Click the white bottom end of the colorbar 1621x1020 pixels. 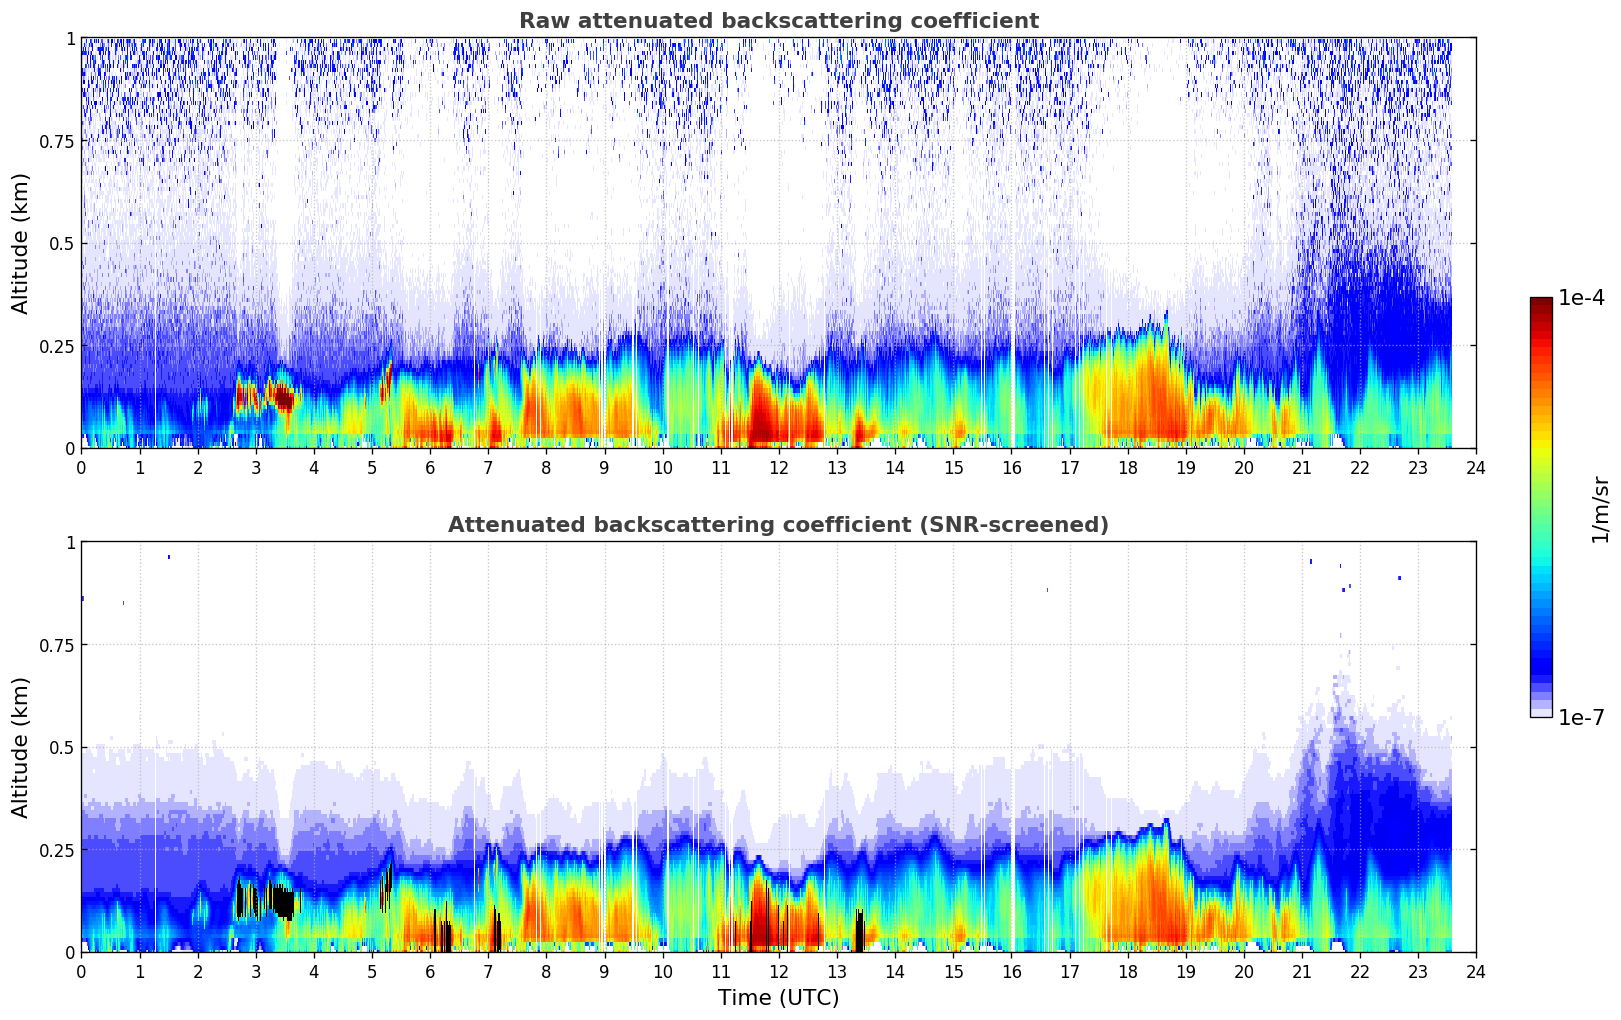coord(1540,712)
